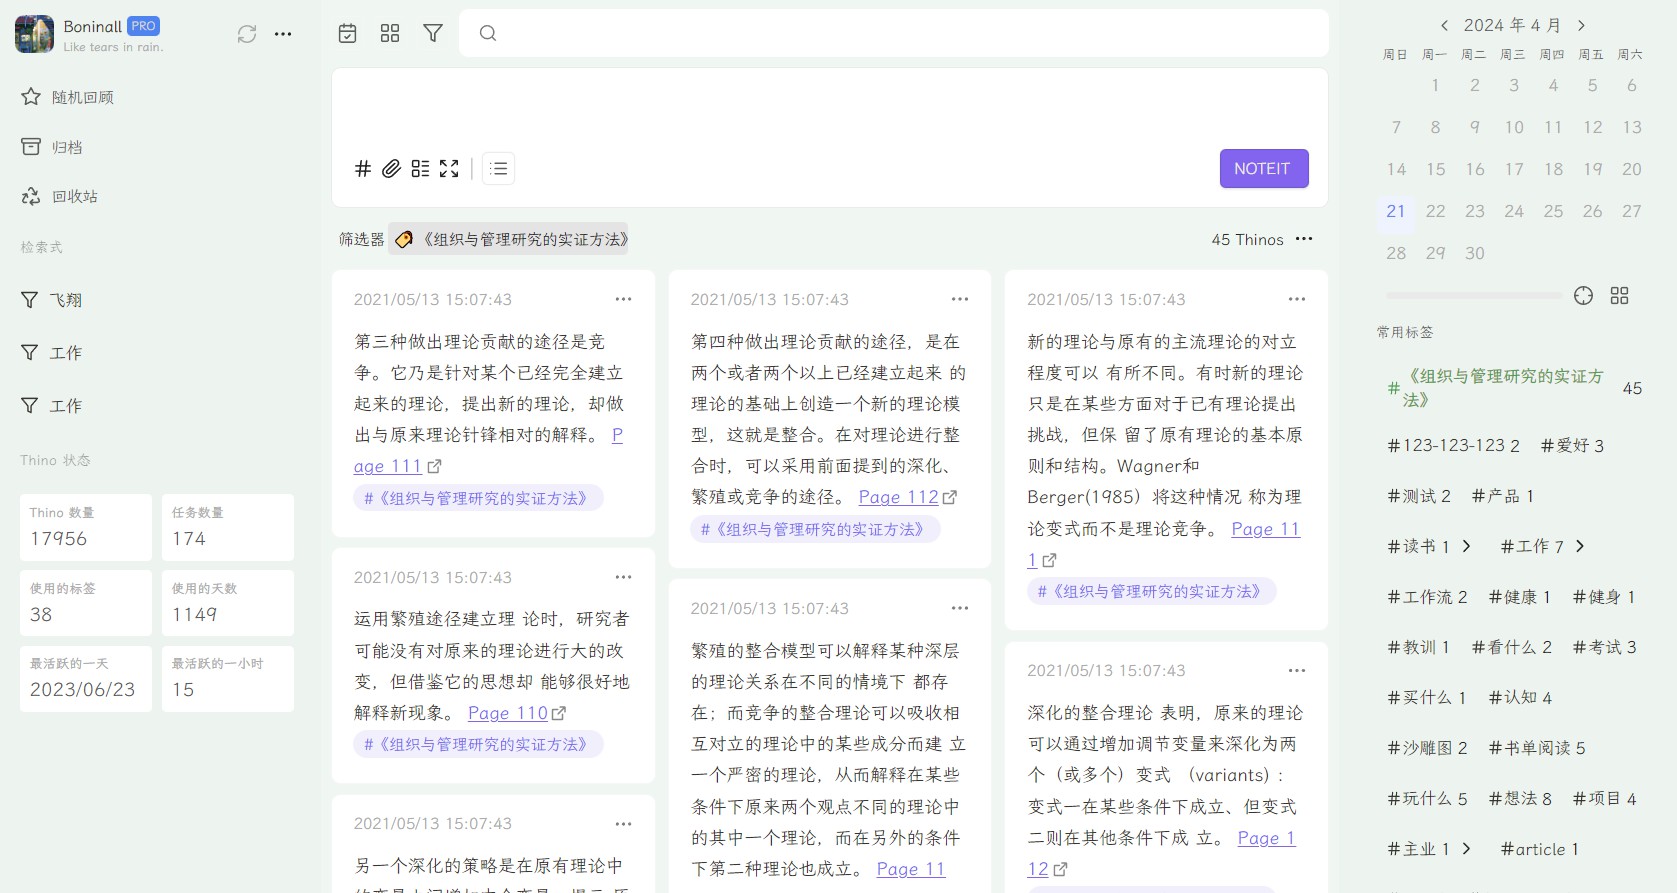The height and width of the screenshot is (893, 1677).
Task: Open the Boninall avatar image
Action: 34,34
